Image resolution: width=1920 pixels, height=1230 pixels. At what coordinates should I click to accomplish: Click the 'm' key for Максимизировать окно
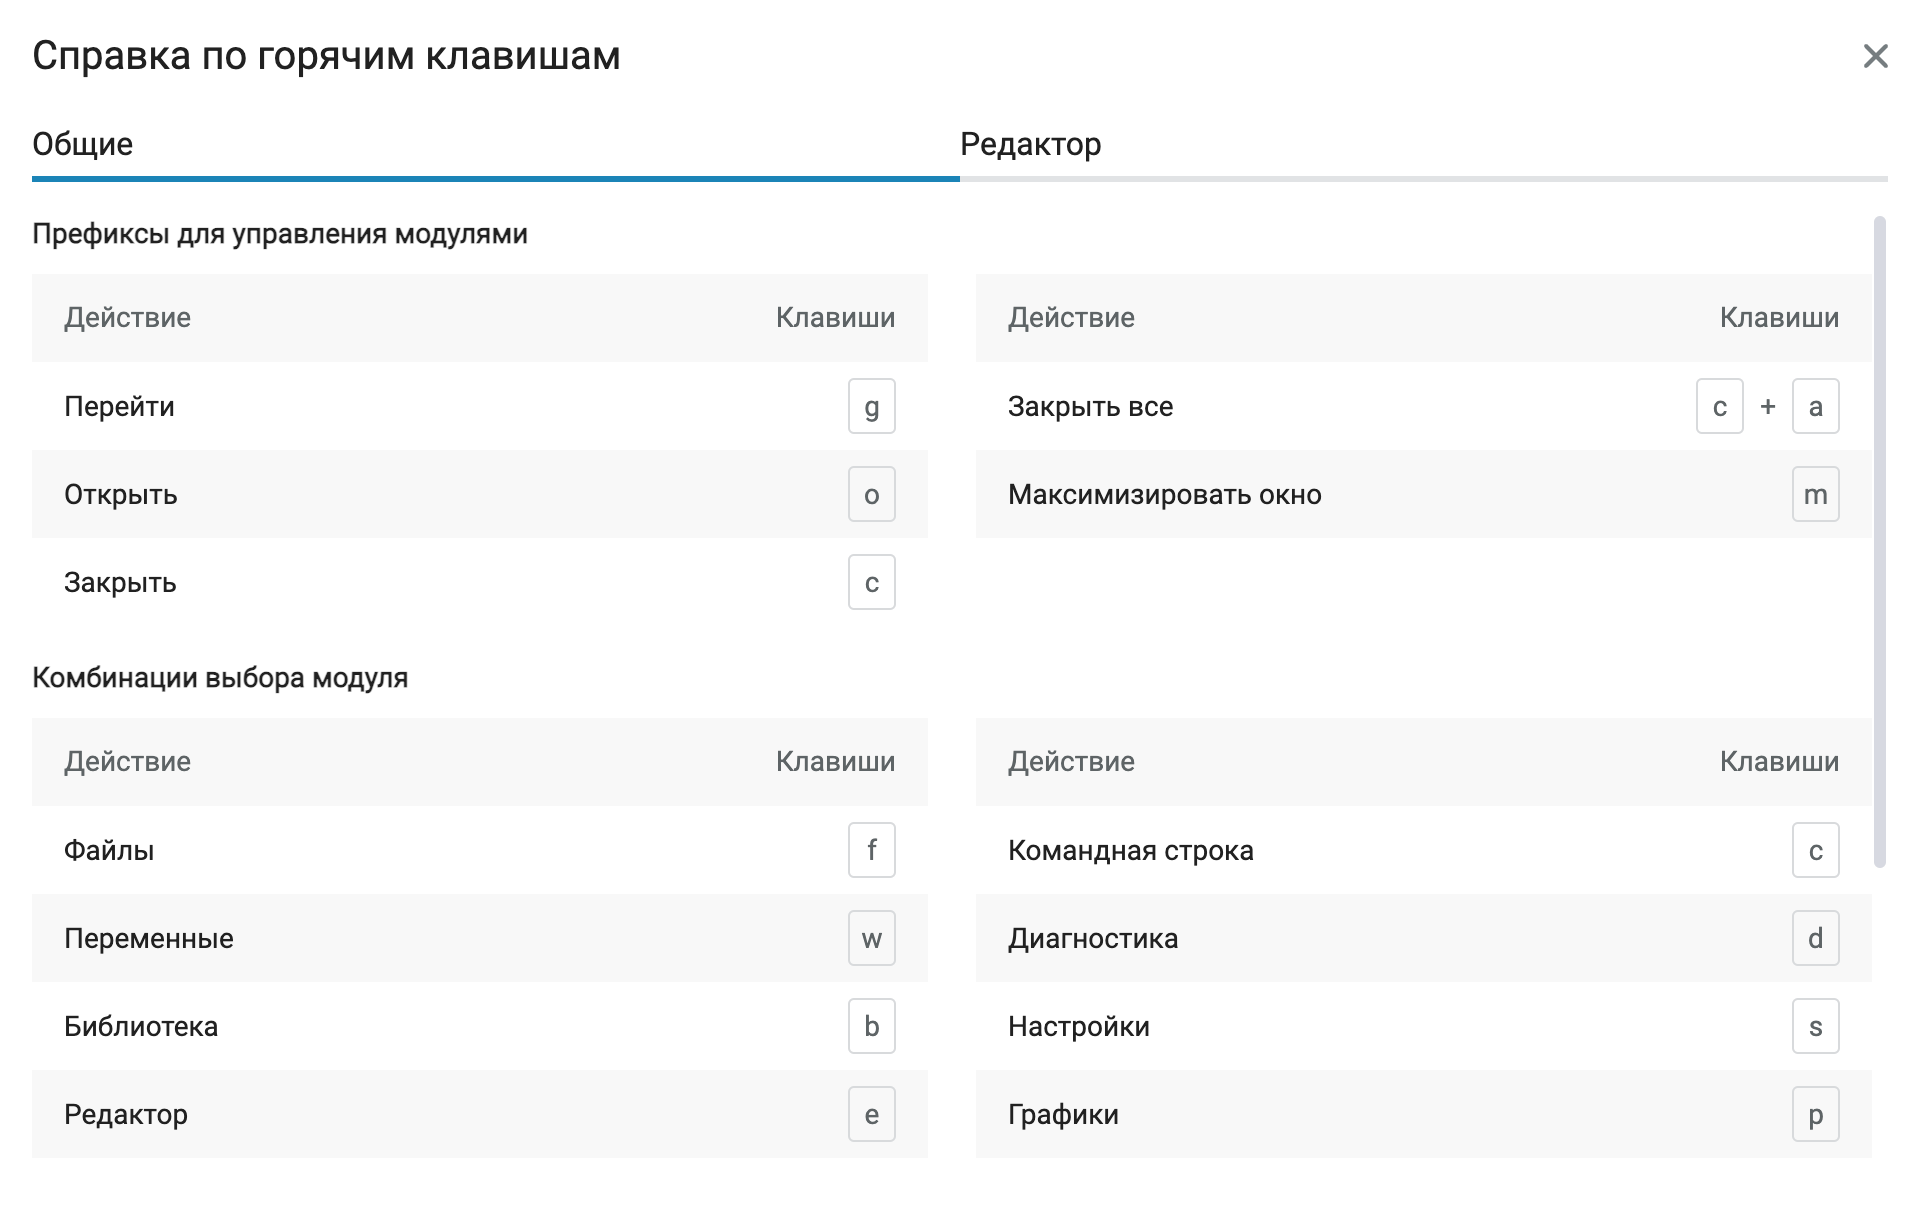[x=1815, y=494]
